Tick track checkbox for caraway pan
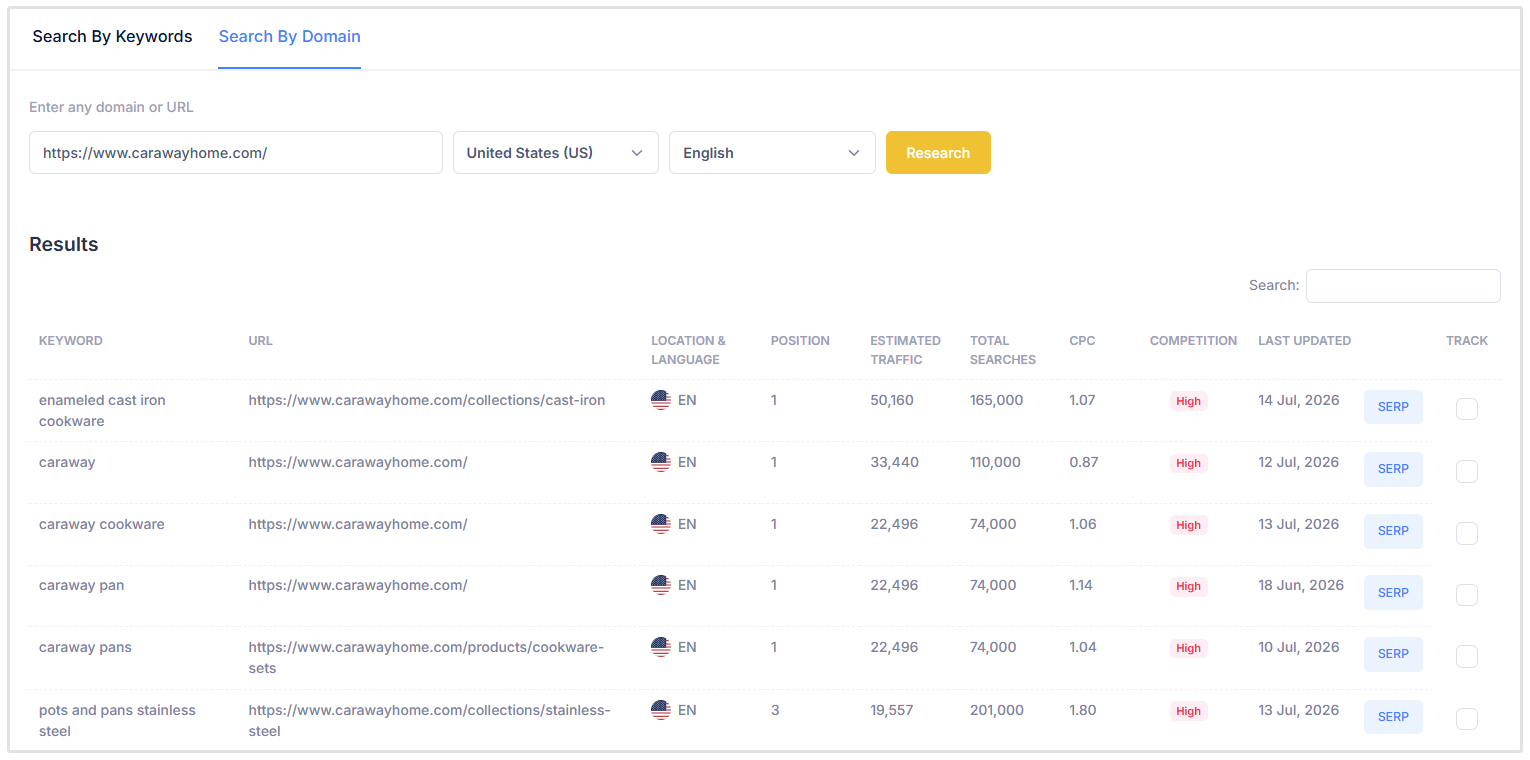This screenshot has width=1530, height=760. (x=1467, y=595)
